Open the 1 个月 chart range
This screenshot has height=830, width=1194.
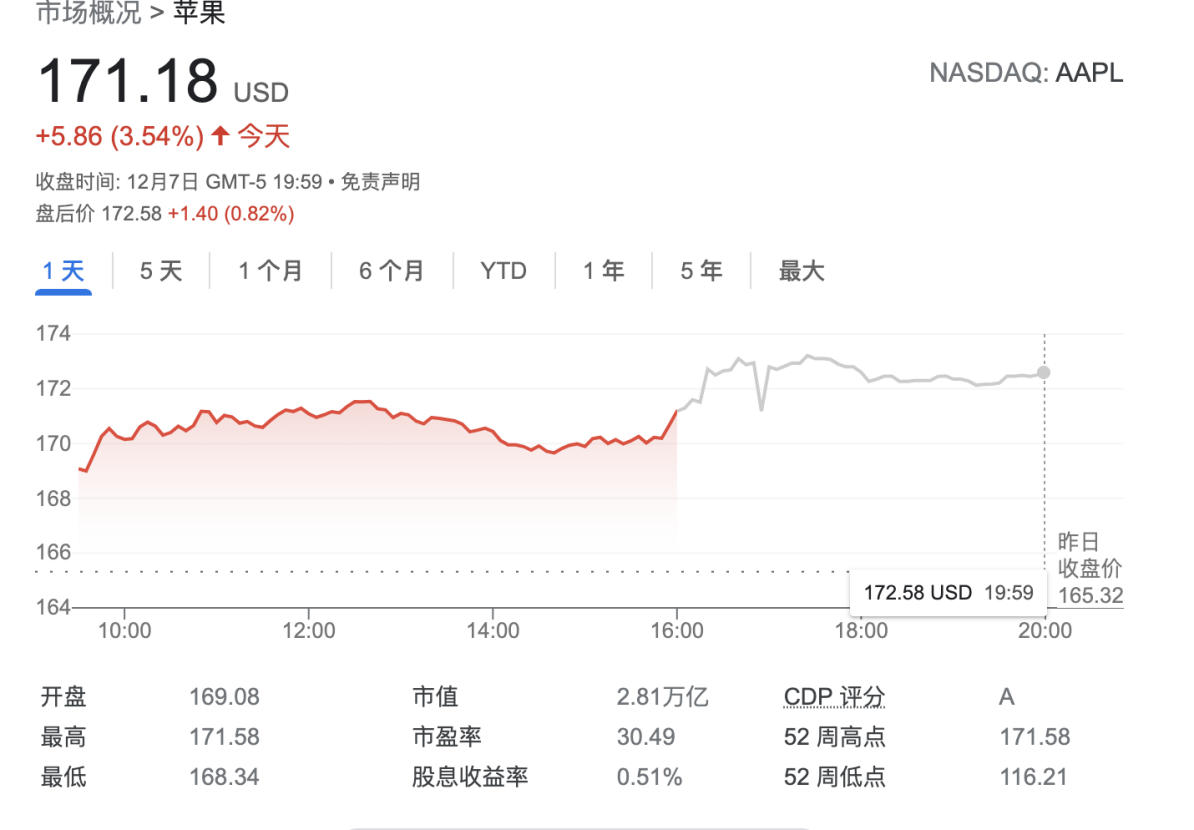click(x=270, y=271)
